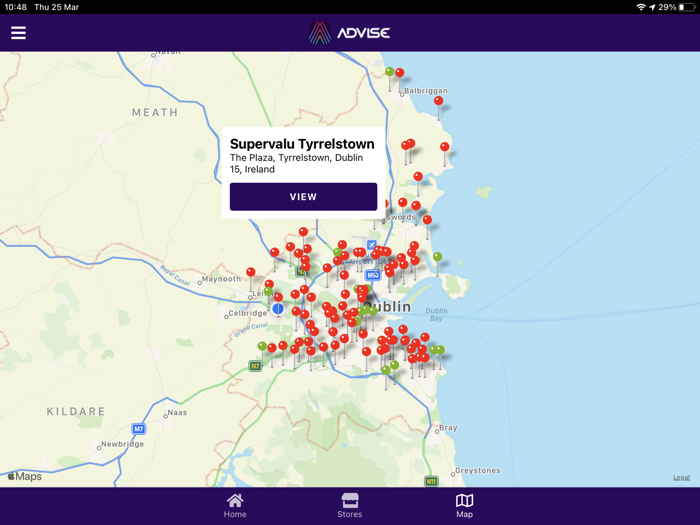Tap the N7 road badge

(255, 366)
